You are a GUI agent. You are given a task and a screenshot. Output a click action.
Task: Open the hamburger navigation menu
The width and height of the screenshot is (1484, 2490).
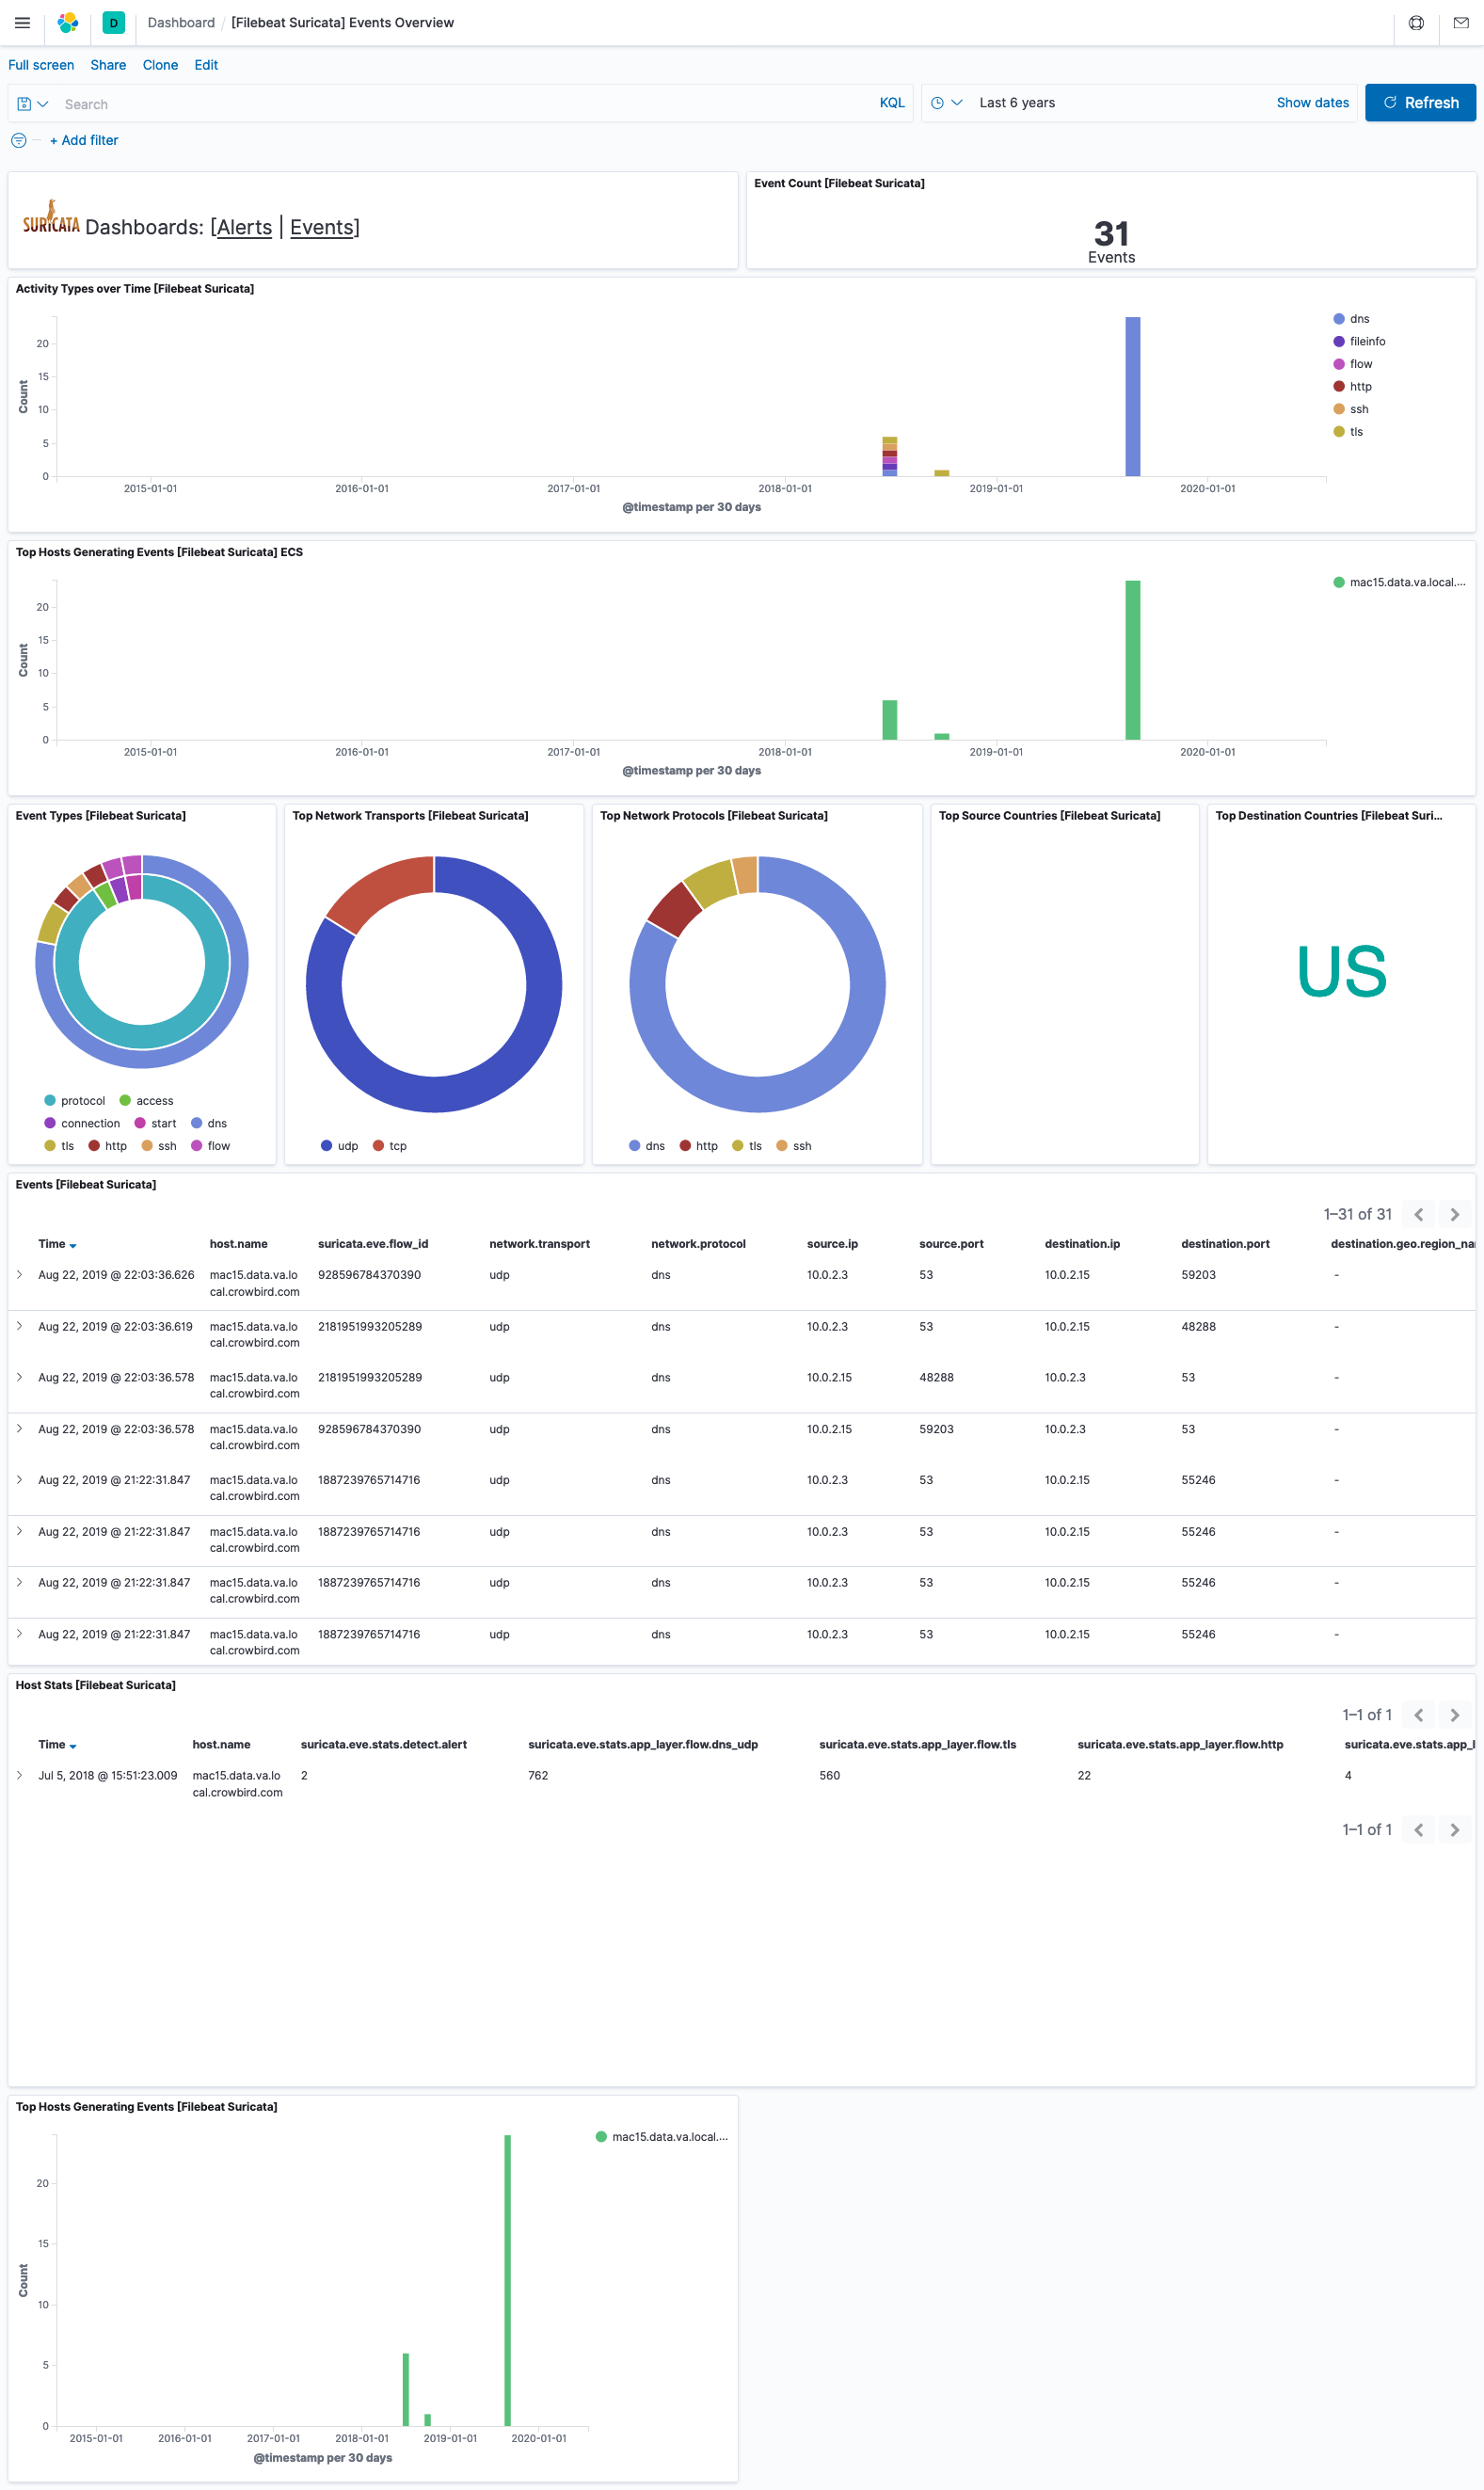(x=22, y=22)
